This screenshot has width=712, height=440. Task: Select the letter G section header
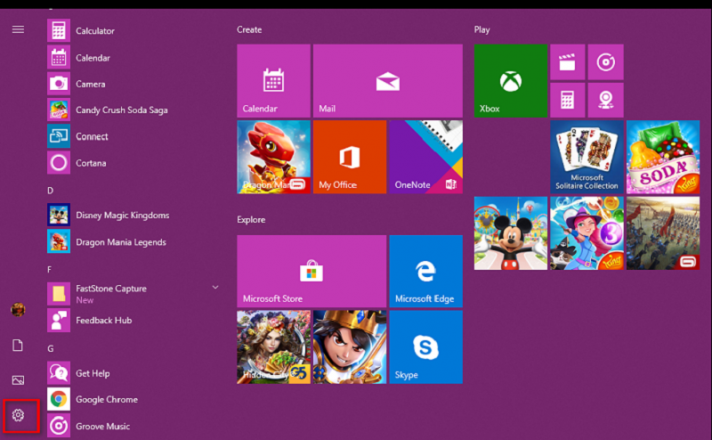[x=50, y=348]
